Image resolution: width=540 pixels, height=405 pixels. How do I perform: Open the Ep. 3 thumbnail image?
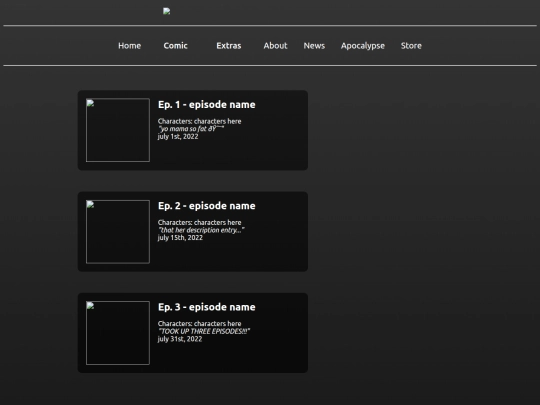118,333
